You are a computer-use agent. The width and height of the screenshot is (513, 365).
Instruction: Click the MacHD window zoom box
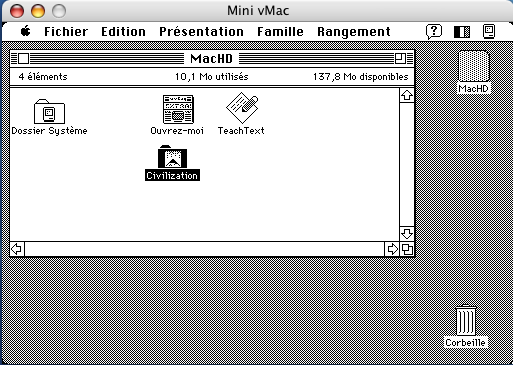pyautogui.click(x=400, y=59)
